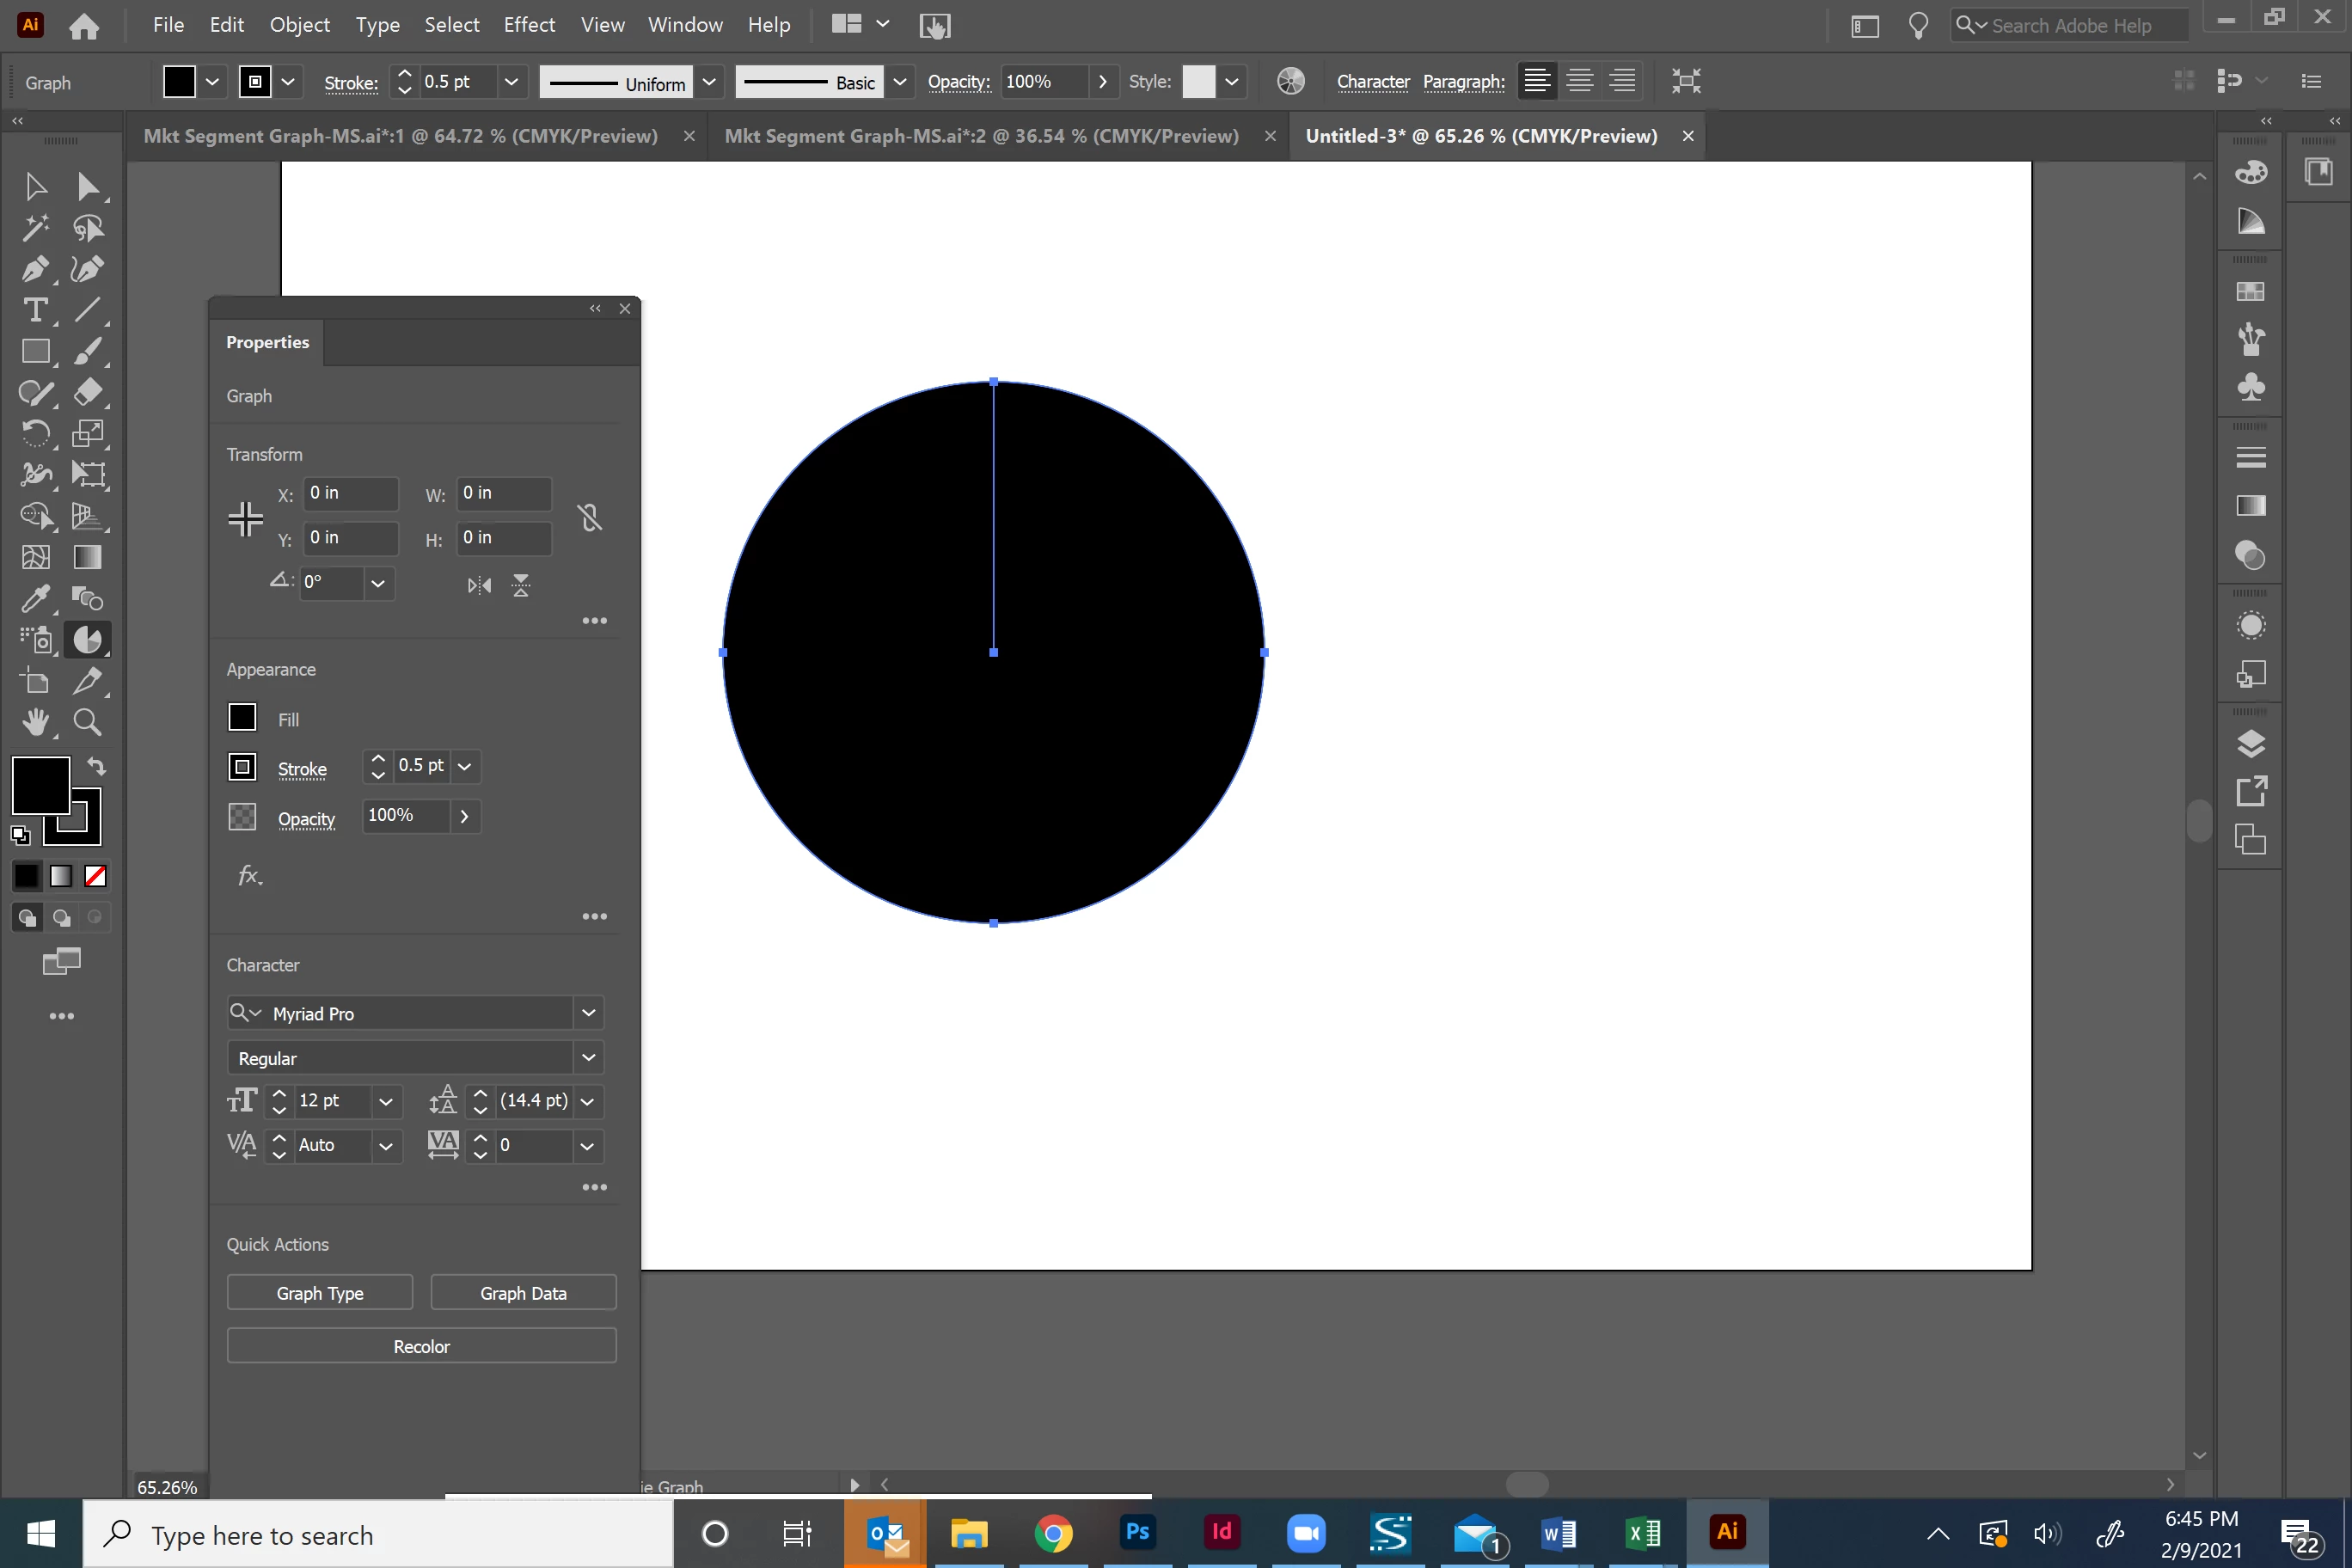Open the Layers panel icon
This screenshot has height=1568, width=2352.
tap(2250, 744)
